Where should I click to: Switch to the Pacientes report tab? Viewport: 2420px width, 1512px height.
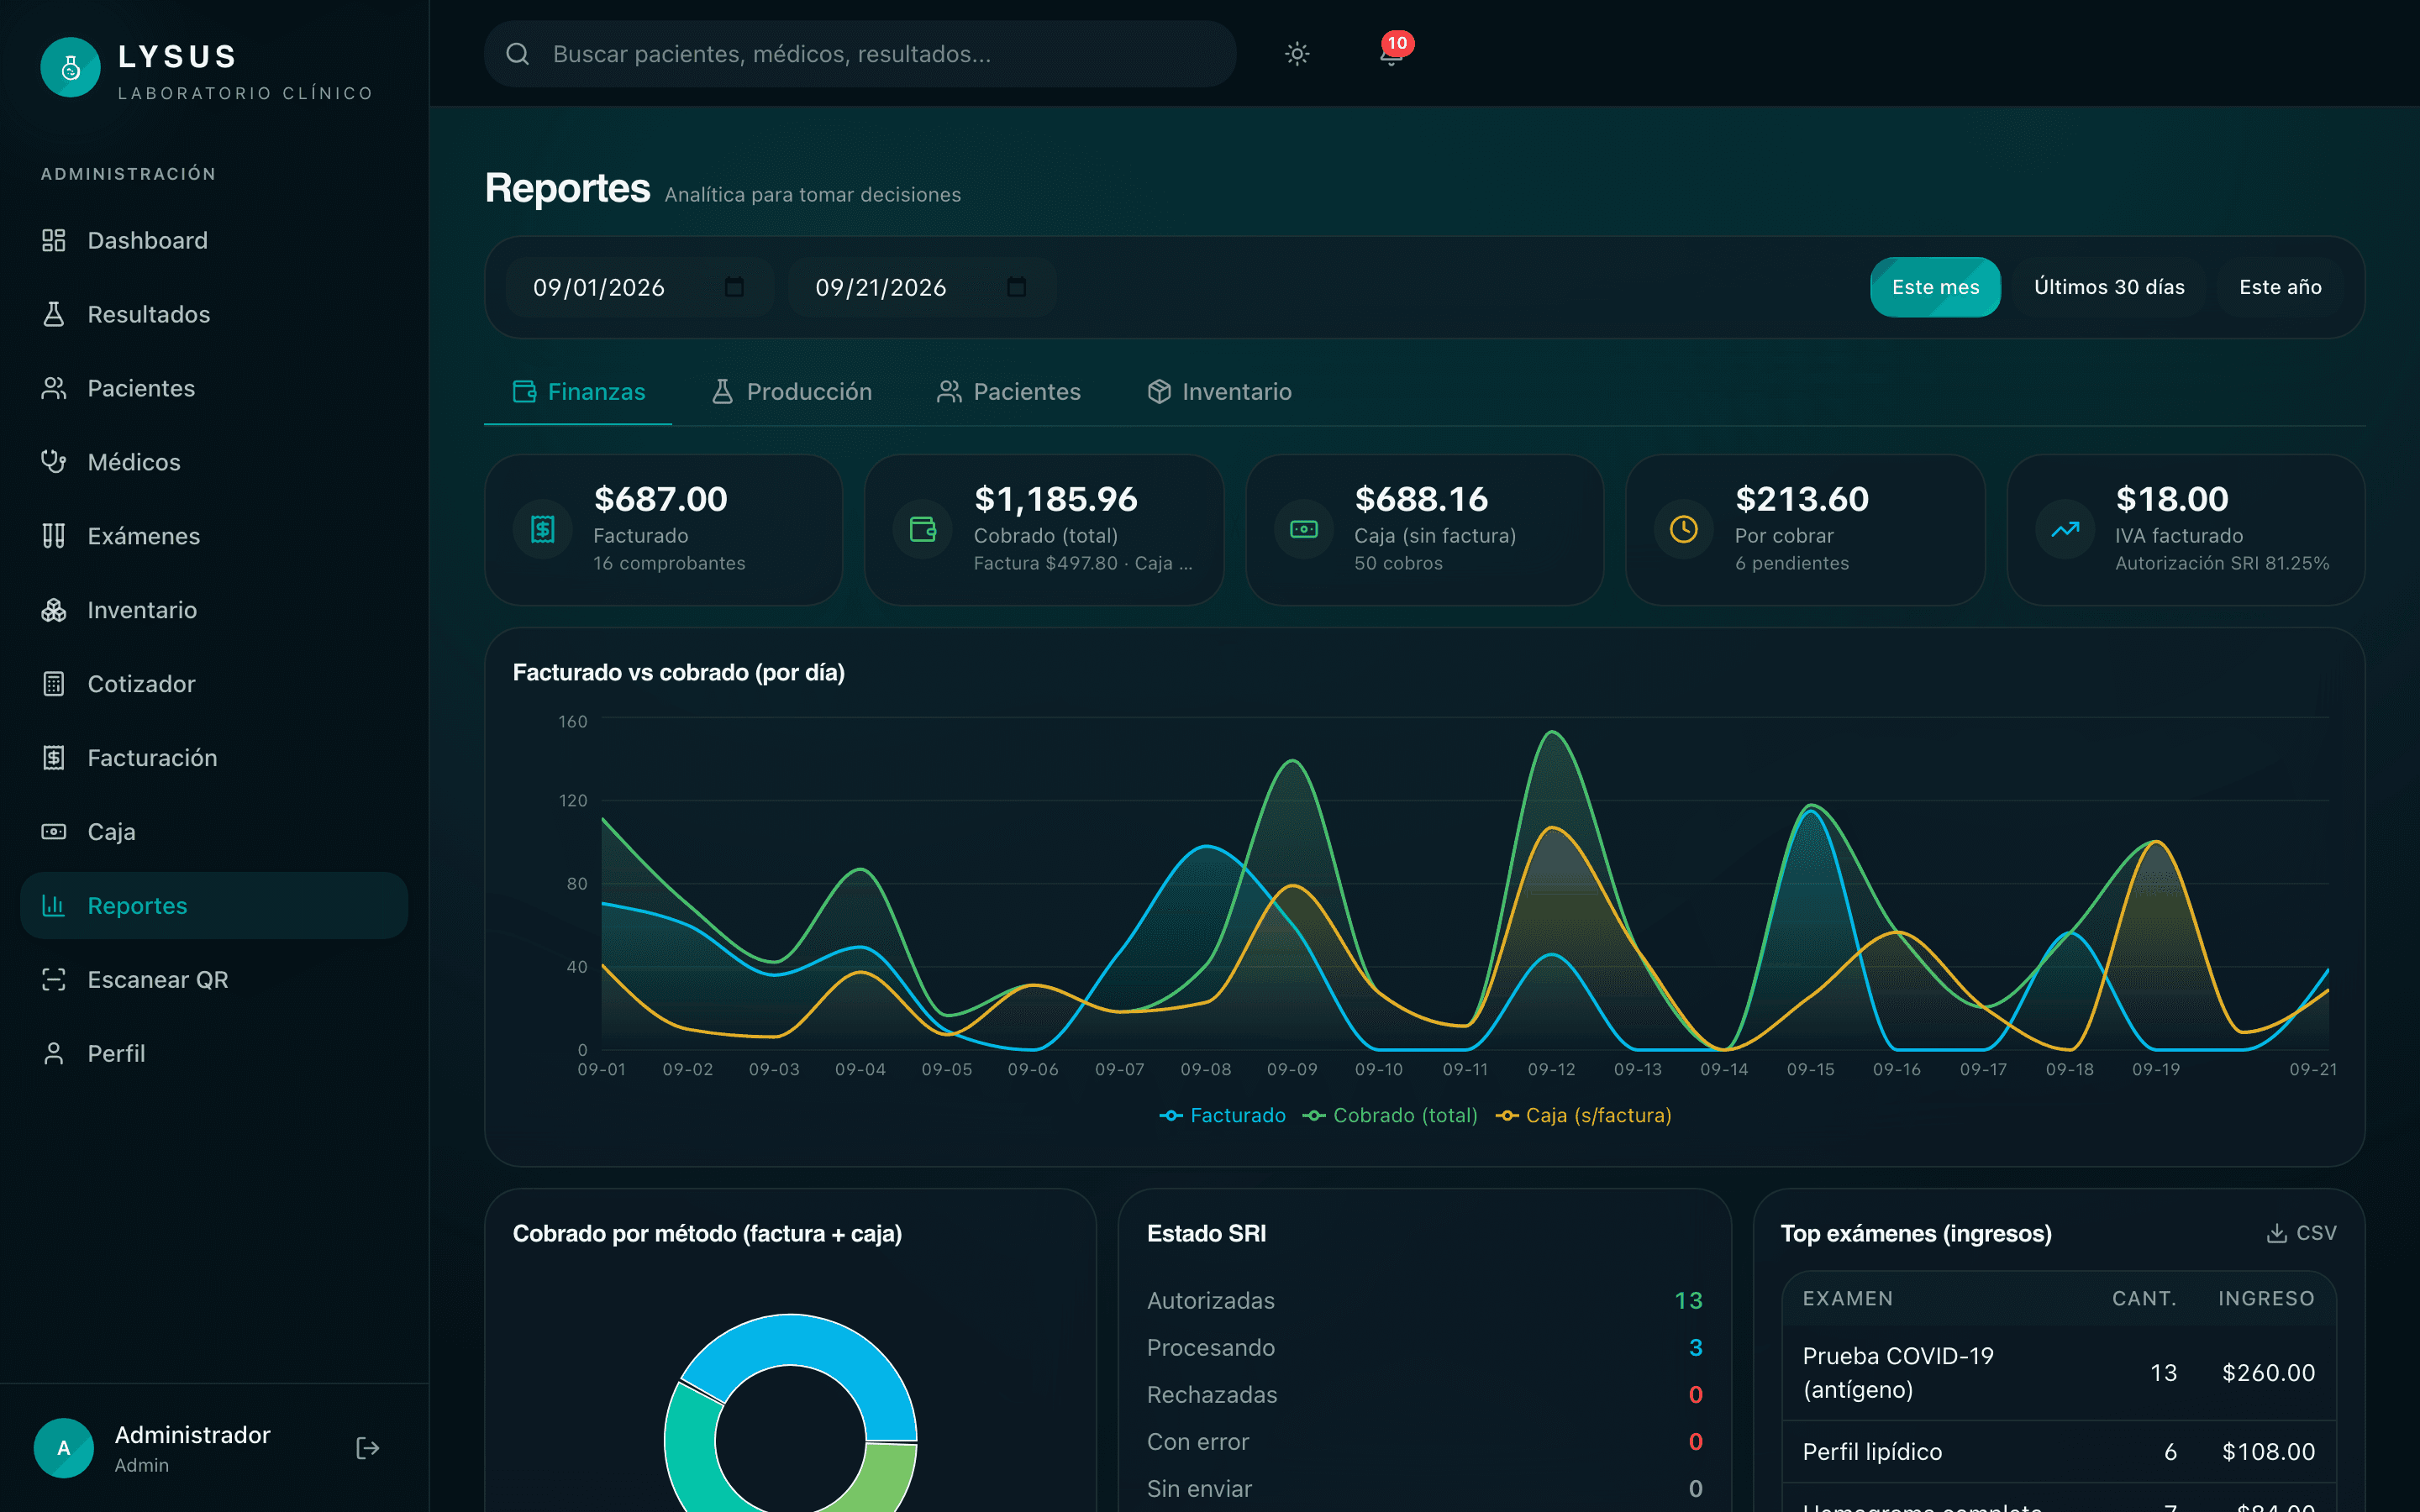coord(1008,392)
